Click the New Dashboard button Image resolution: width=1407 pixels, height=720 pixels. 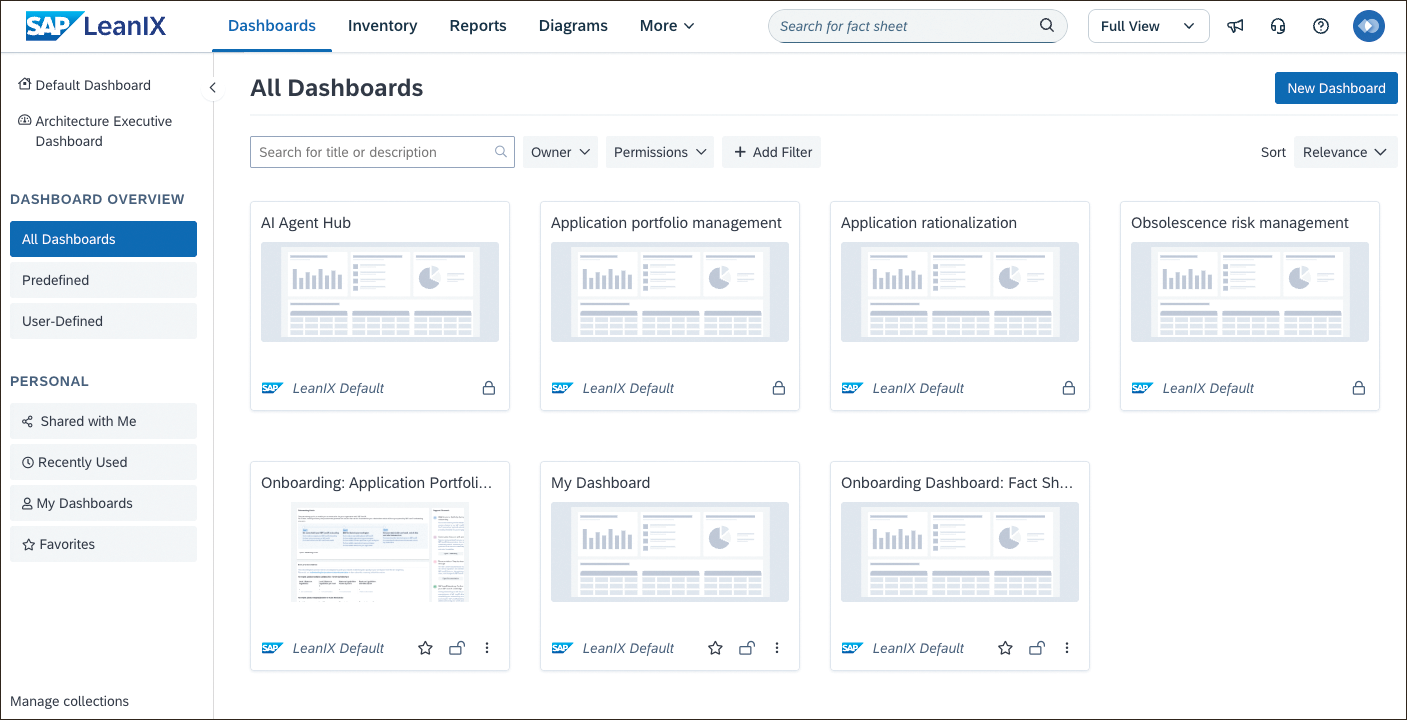[x=1336, y=88]
